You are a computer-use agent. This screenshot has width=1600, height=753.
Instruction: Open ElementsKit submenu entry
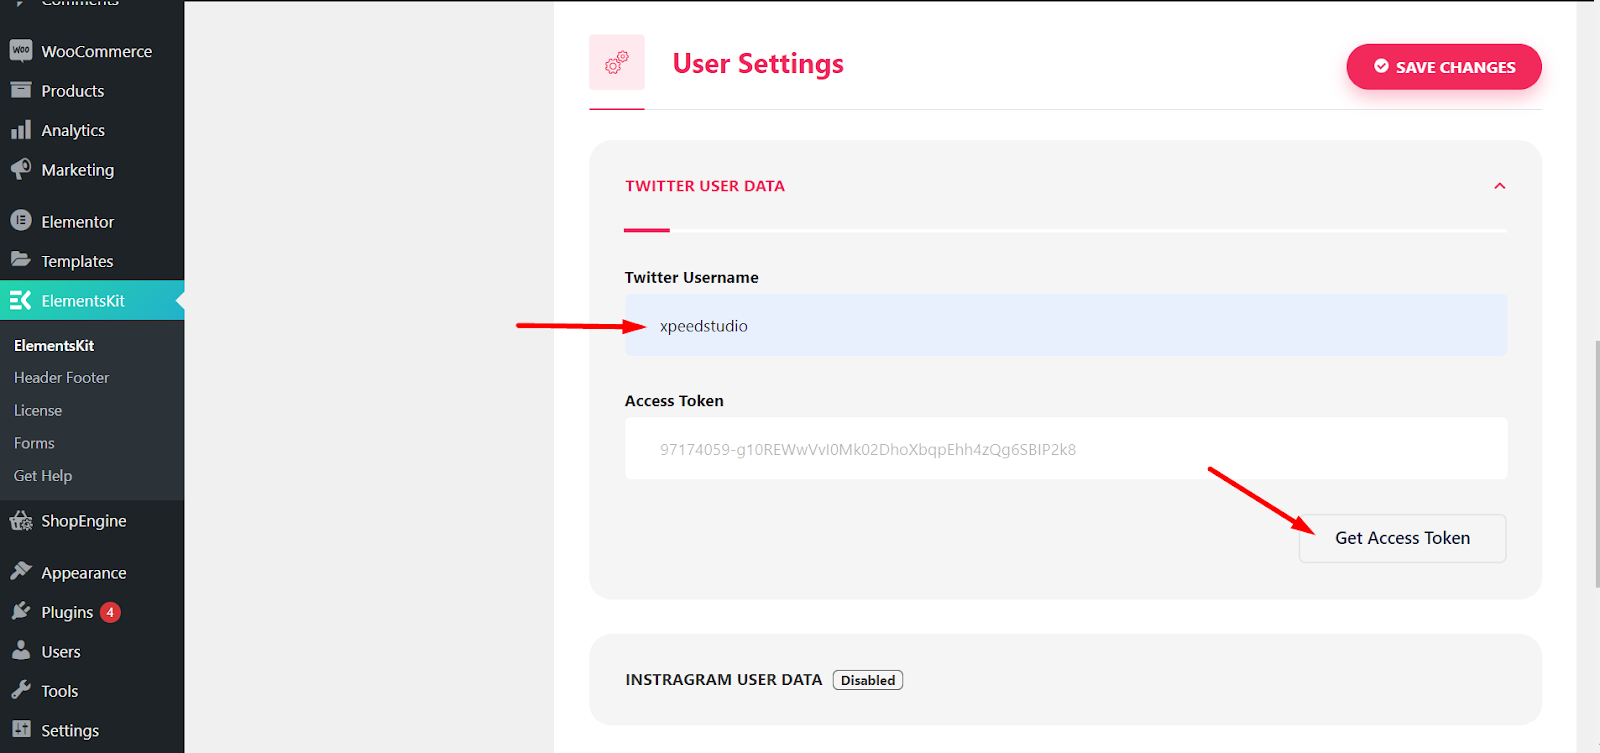[54, 345]
